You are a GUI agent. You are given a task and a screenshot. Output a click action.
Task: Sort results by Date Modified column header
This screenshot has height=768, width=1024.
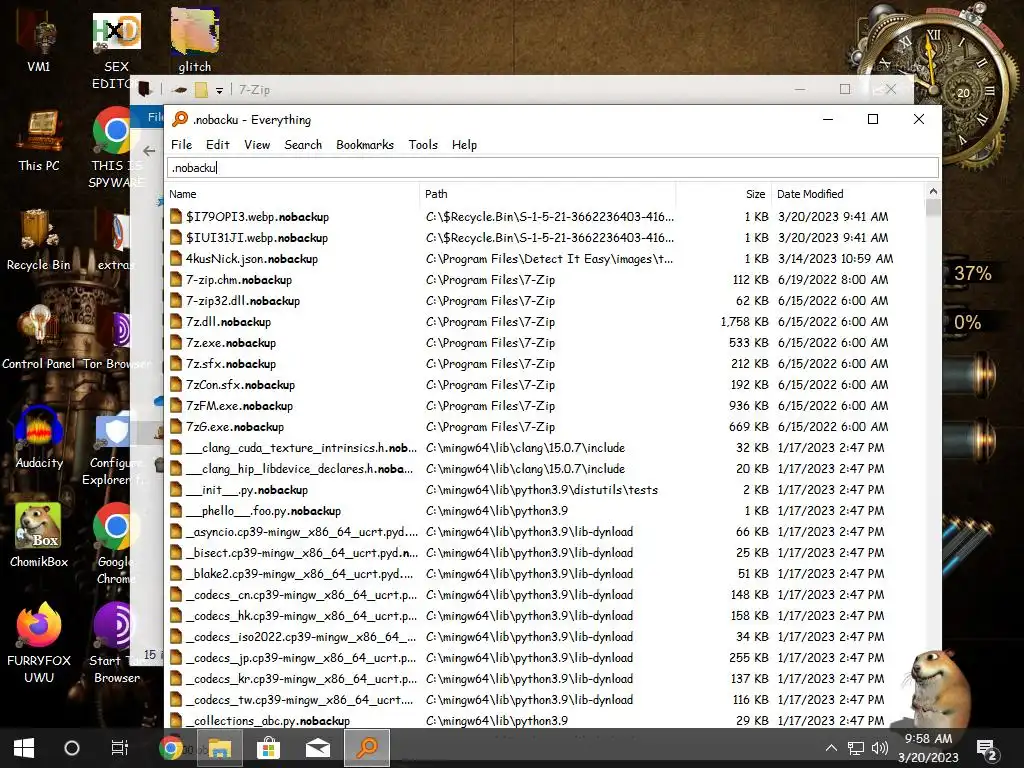(848, 194)
